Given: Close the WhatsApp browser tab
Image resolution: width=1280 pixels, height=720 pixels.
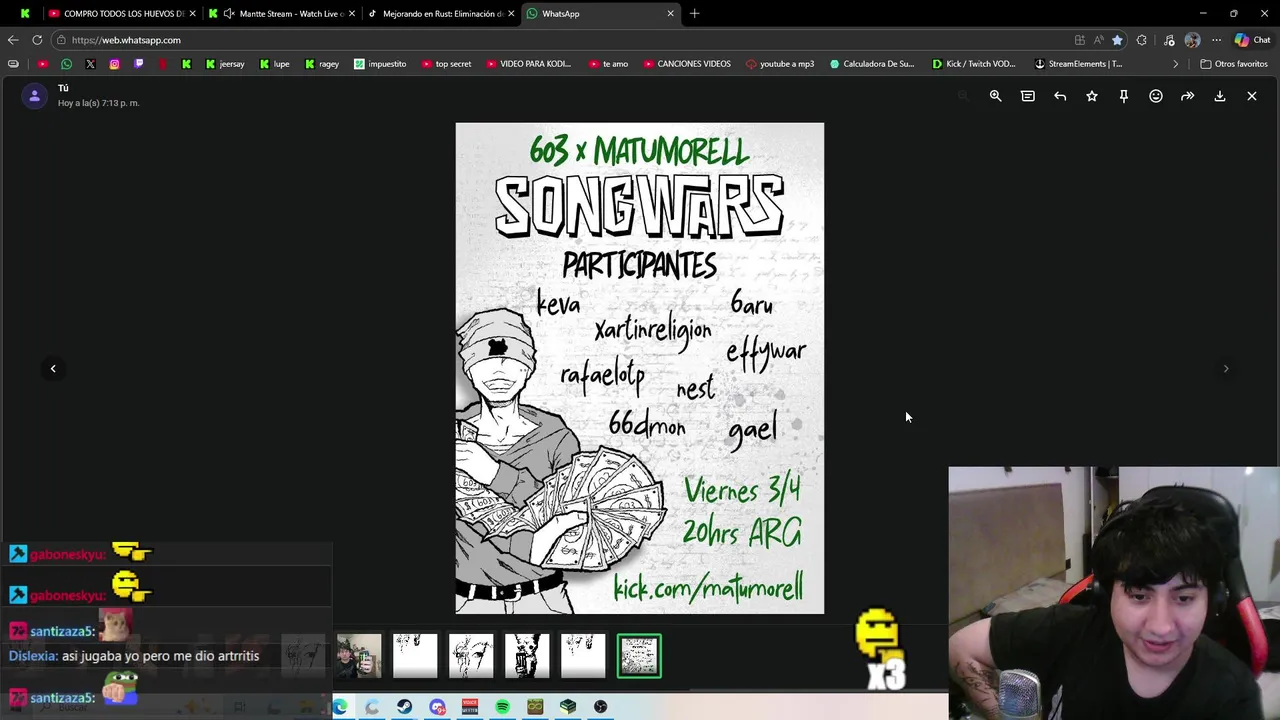Looking at the screenshot, I should (670, 13).
